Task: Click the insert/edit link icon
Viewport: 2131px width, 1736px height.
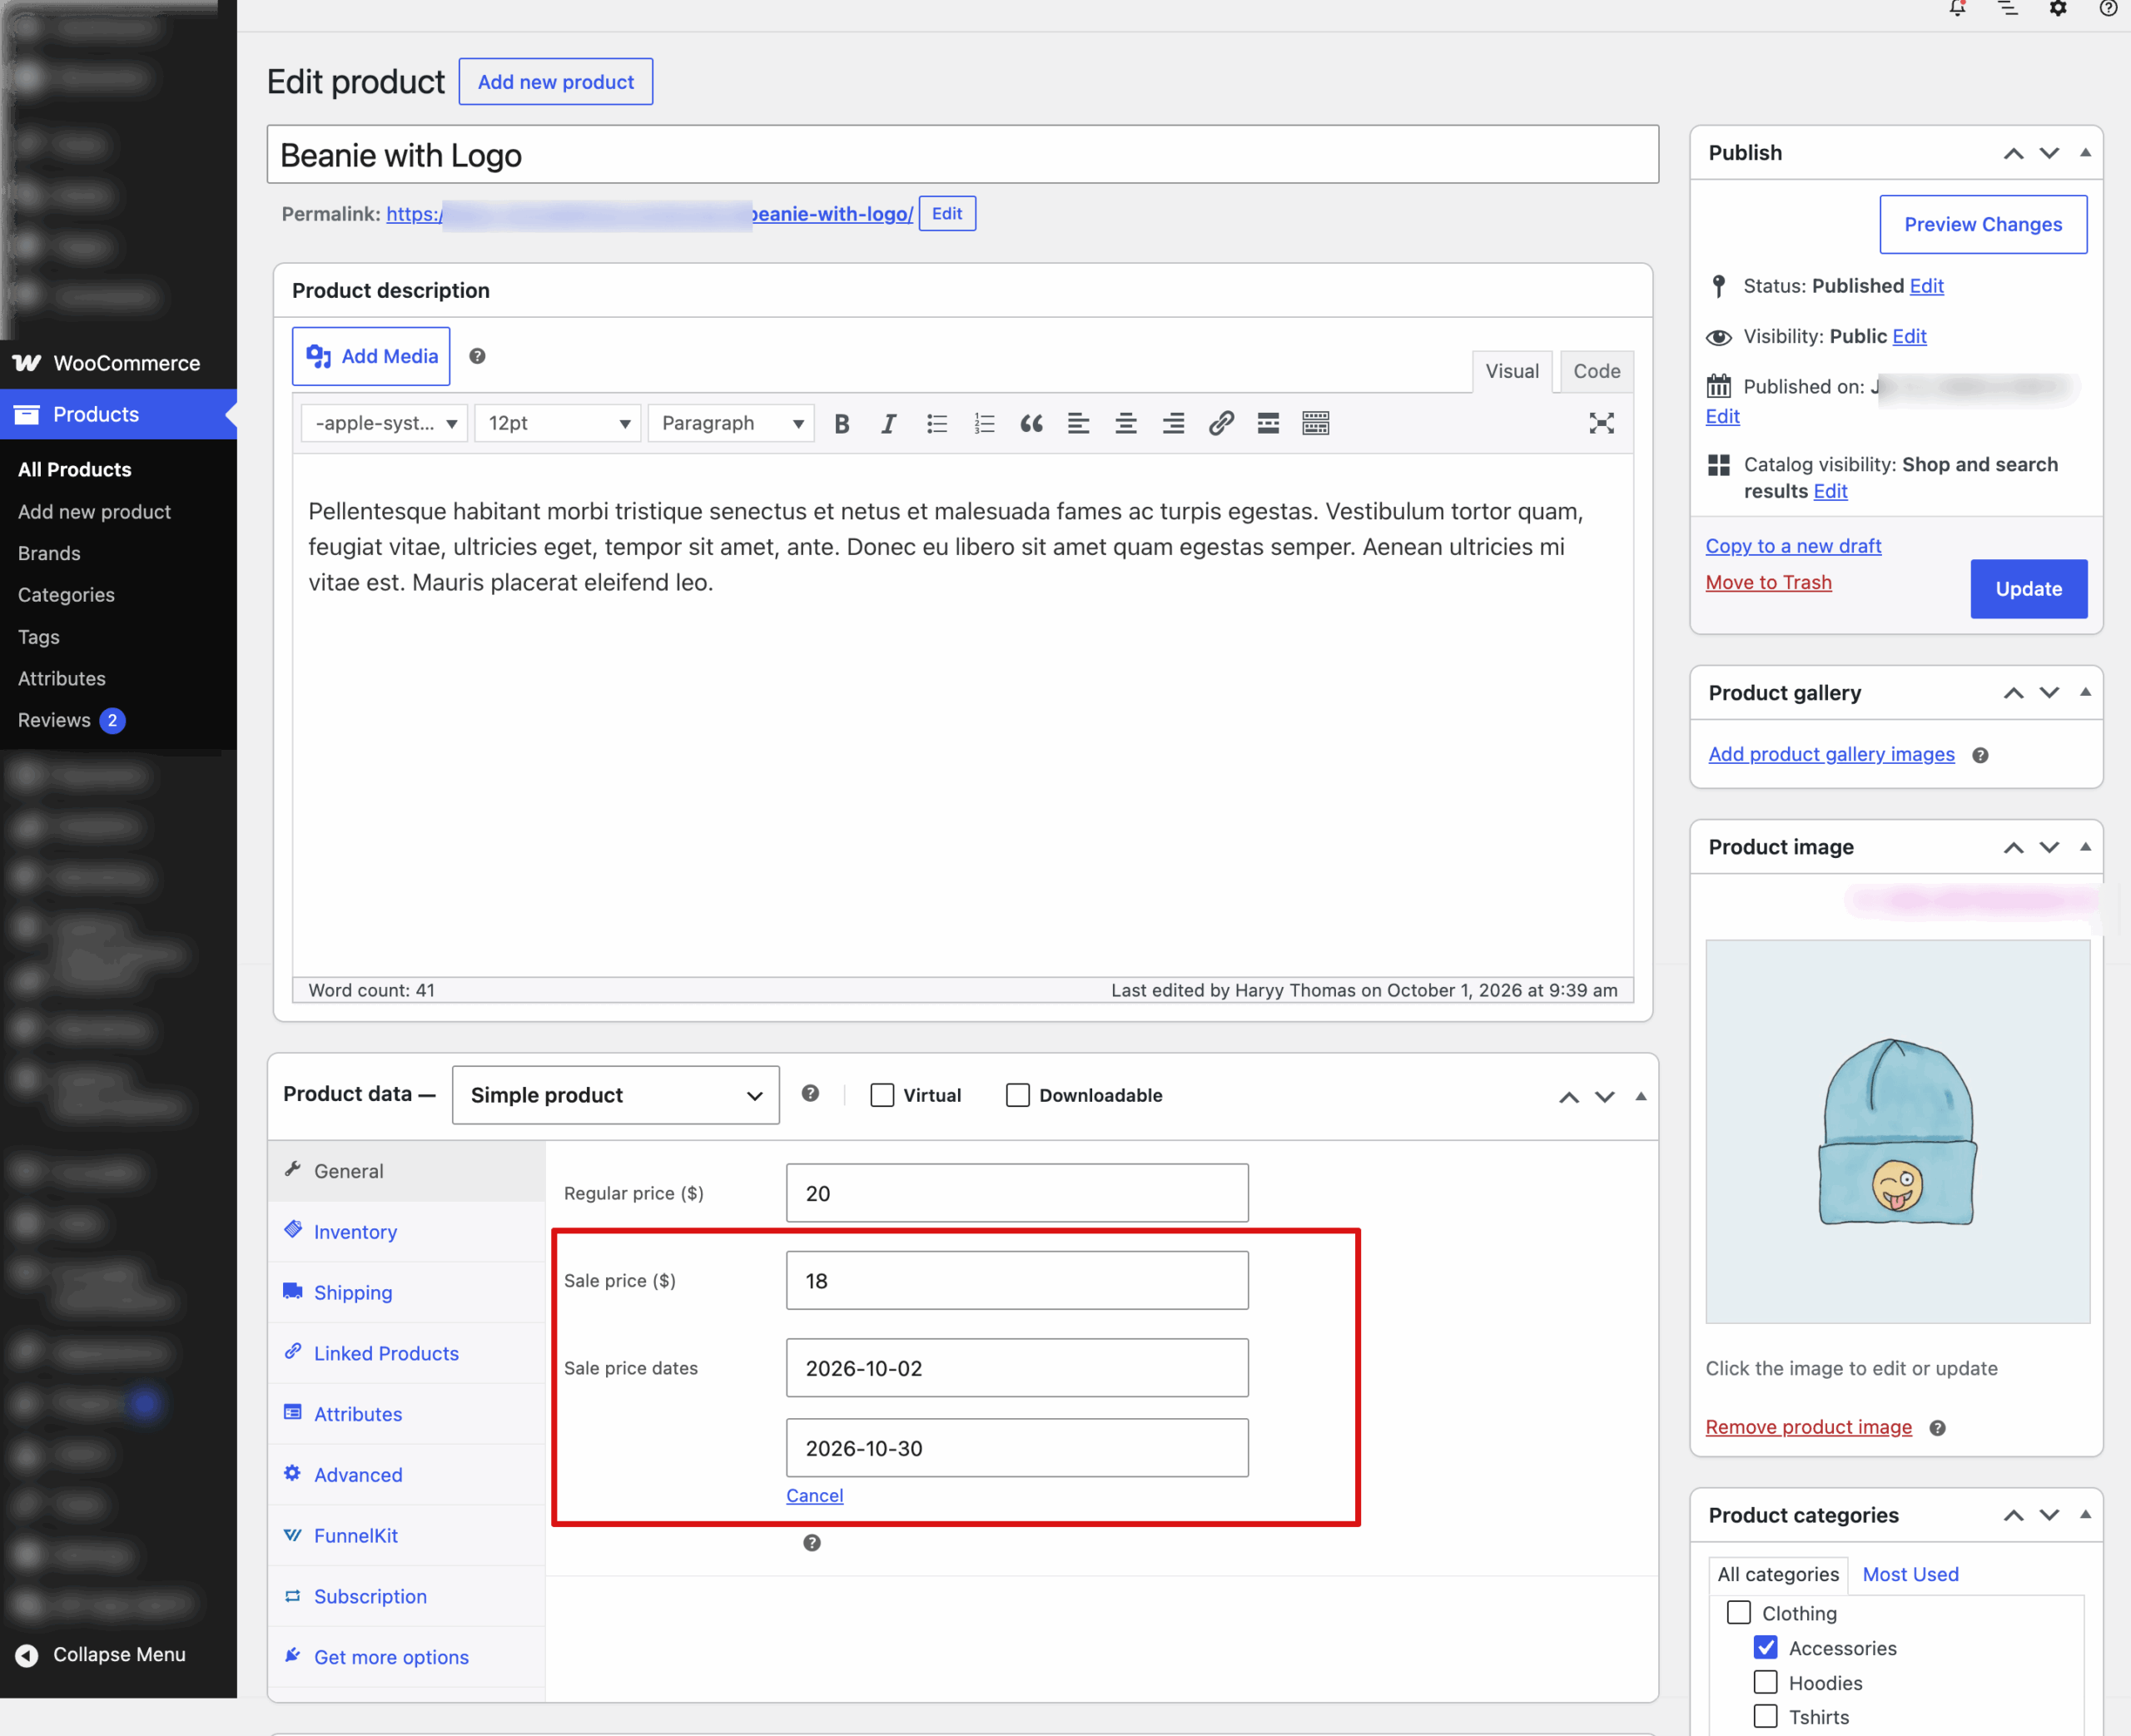Action: pyautogui.click(x=1220, y=424)
